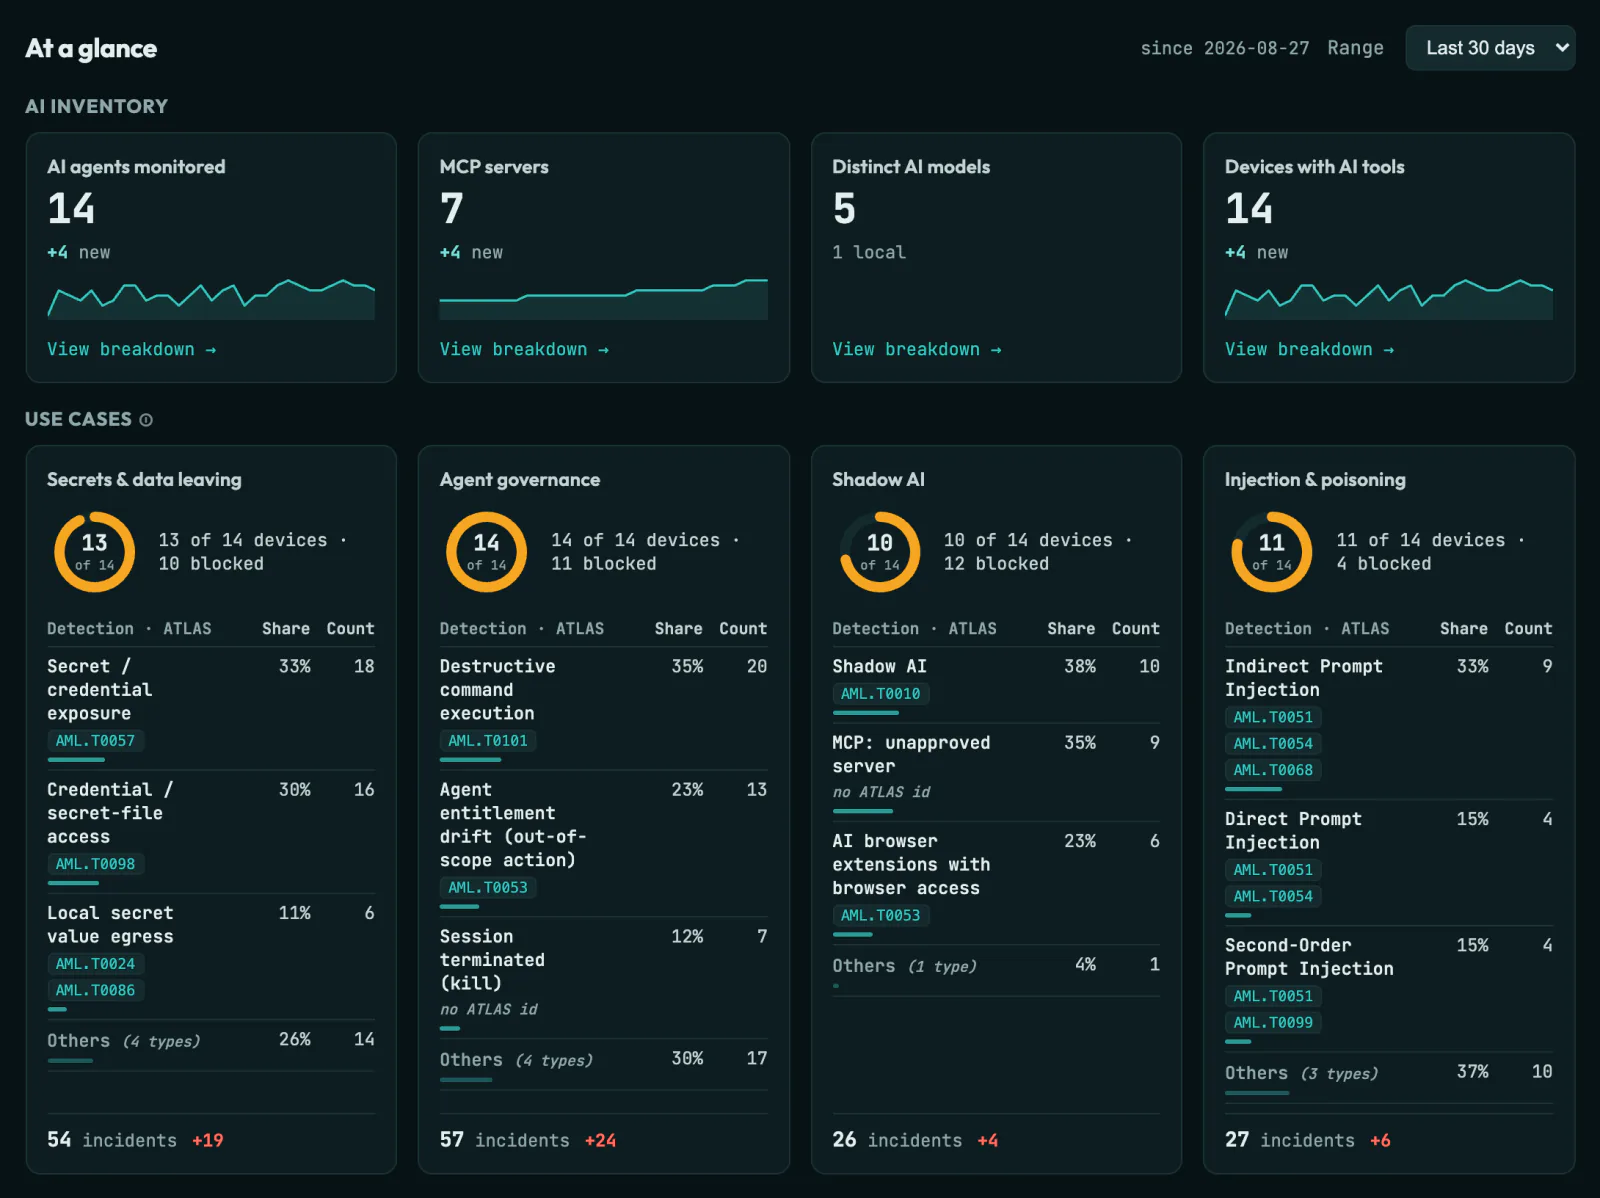
Task: View breakdown for AI agents monitored
Action: [x=131, y=349]
